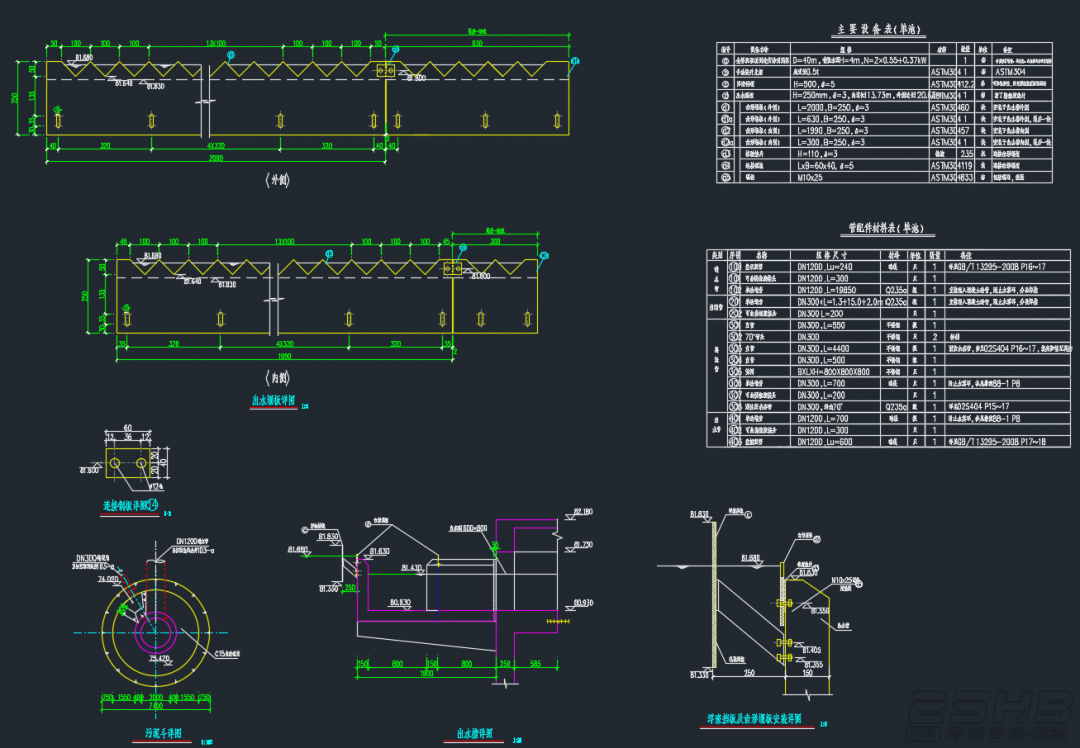Select the 81.730 elevation mark
Viewport: 1080px width, 748px height.
583,545
